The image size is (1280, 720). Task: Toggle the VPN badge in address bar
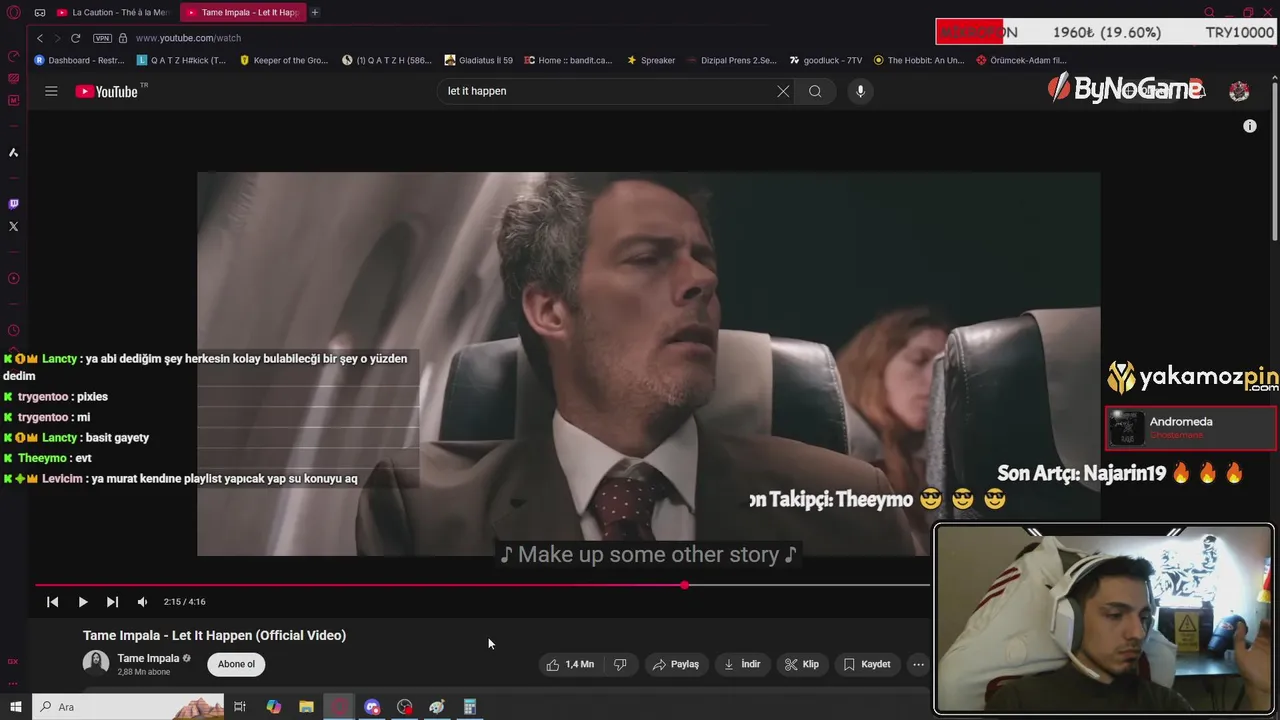pos(102,38)
